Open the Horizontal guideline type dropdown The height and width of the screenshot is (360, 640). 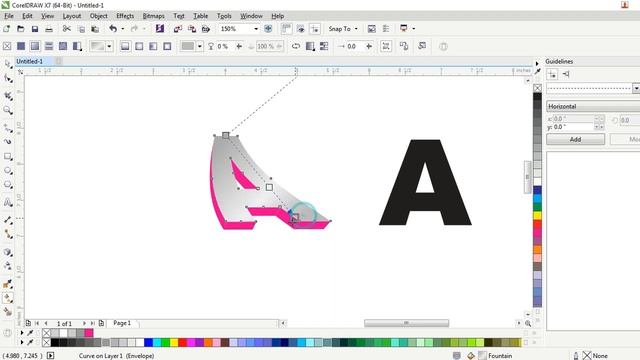pos(593,106)
